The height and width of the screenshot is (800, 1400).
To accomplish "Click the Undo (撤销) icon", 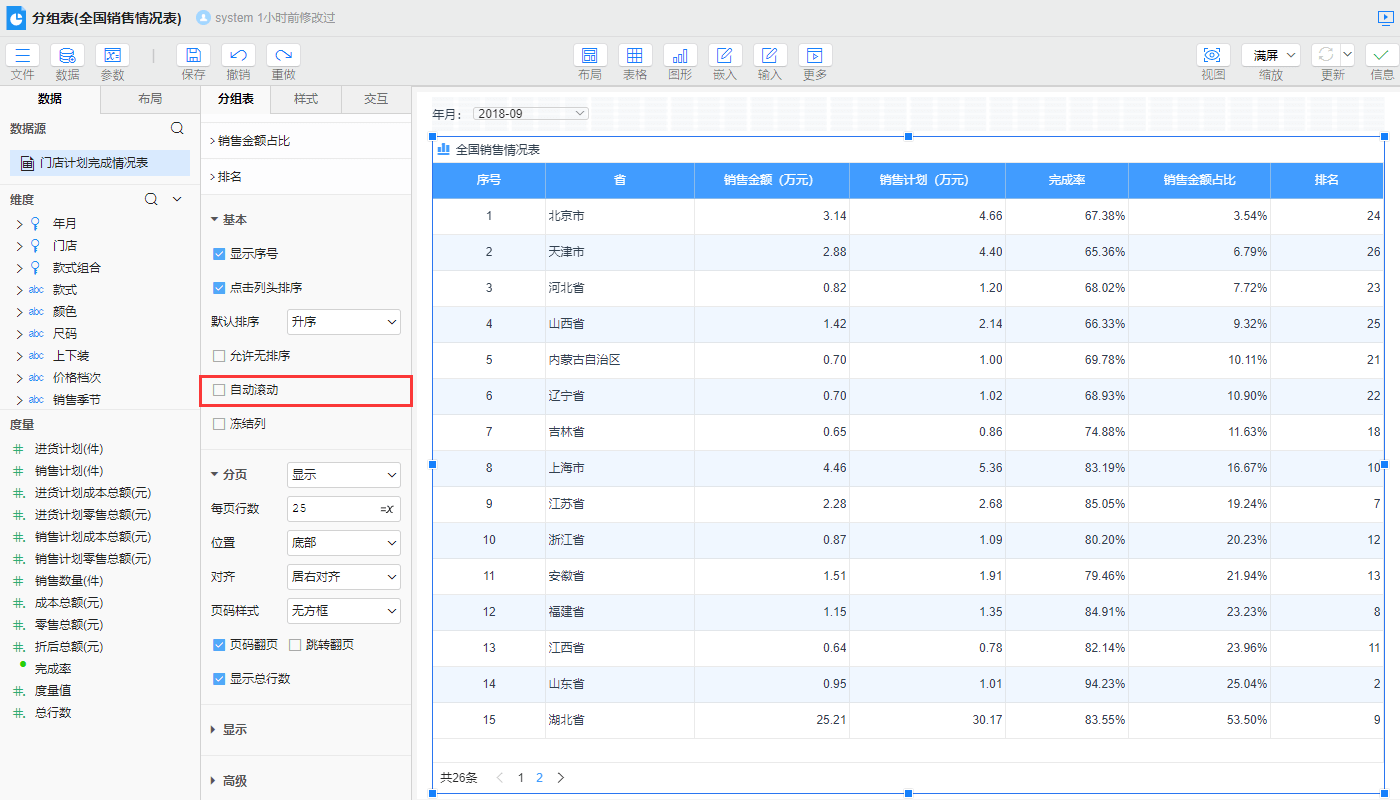I will (238, 56).
